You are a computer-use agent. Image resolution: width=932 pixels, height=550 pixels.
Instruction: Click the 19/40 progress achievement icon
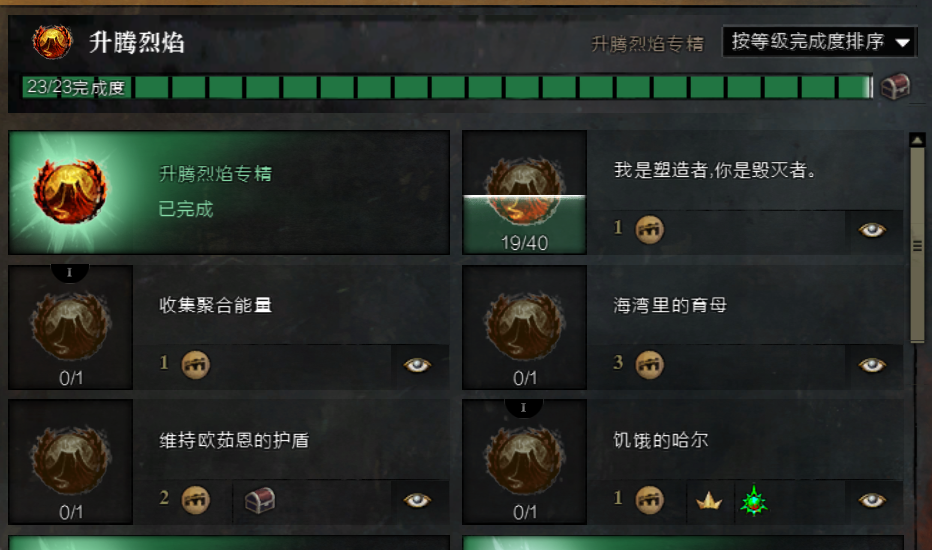point(524,192)
